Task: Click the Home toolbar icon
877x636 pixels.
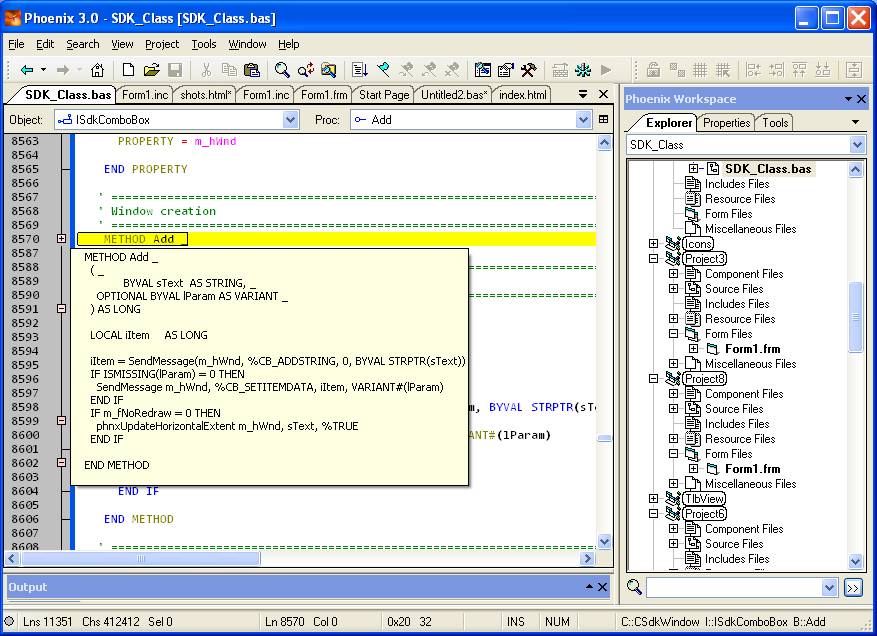Action: 97,70
